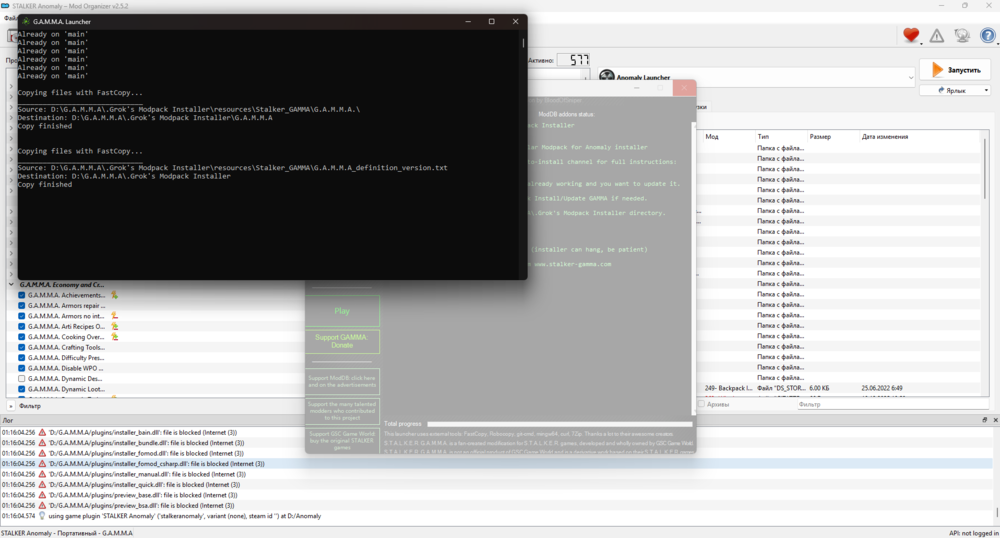
Task: Click API: not logged in status text
Action: [973, 533]
